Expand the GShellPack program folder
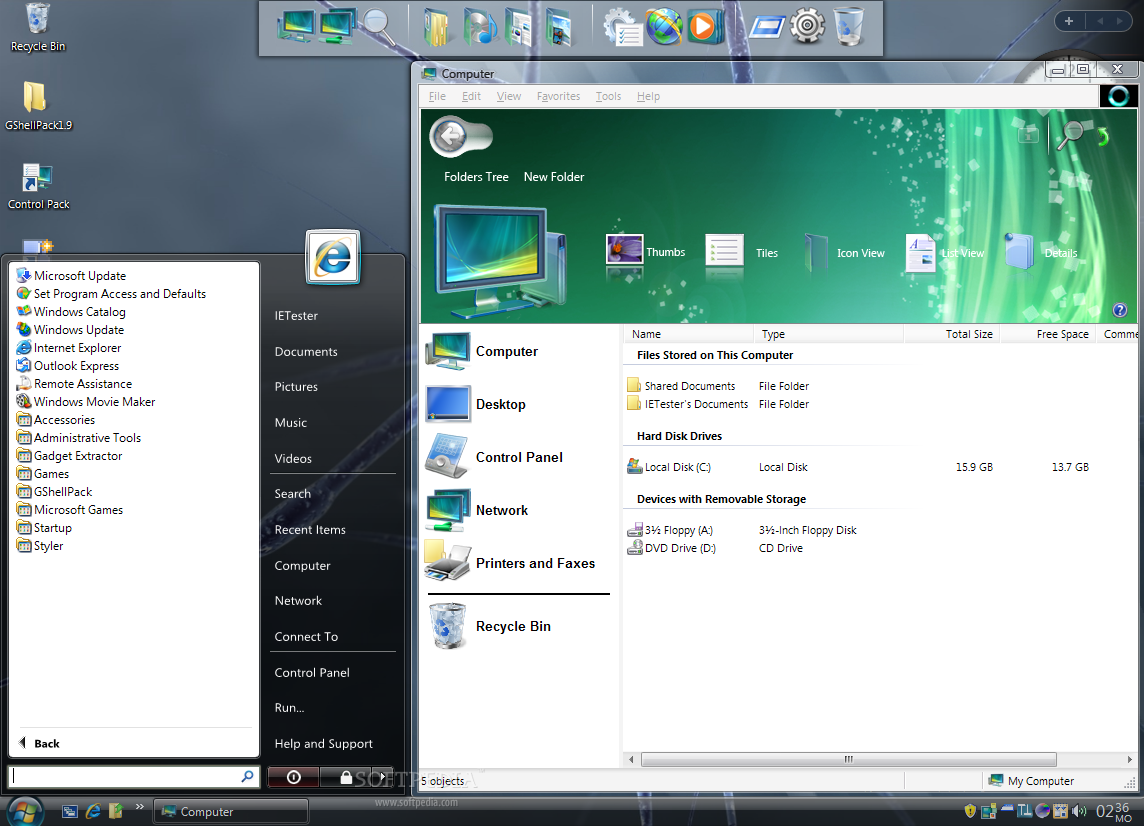Screen dimensions: 1144x826 pos(54,492)
